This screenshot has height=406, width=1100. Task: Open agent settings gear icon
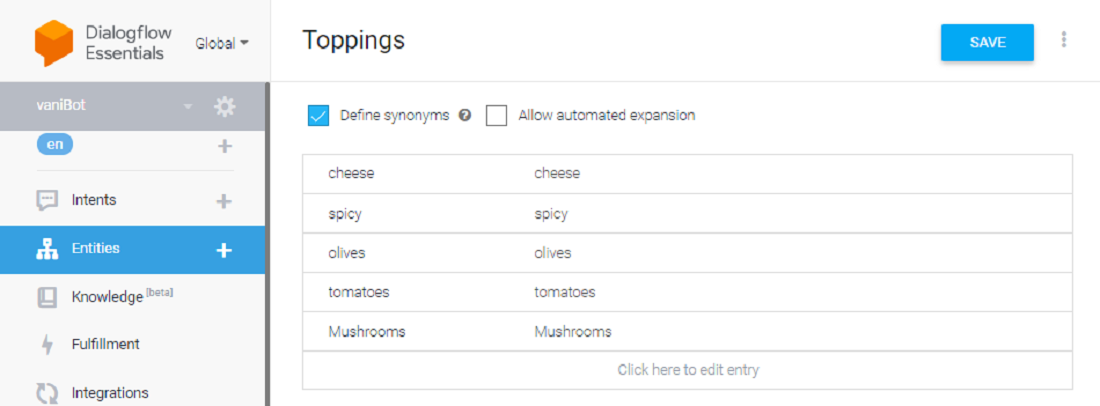point(225,106)
